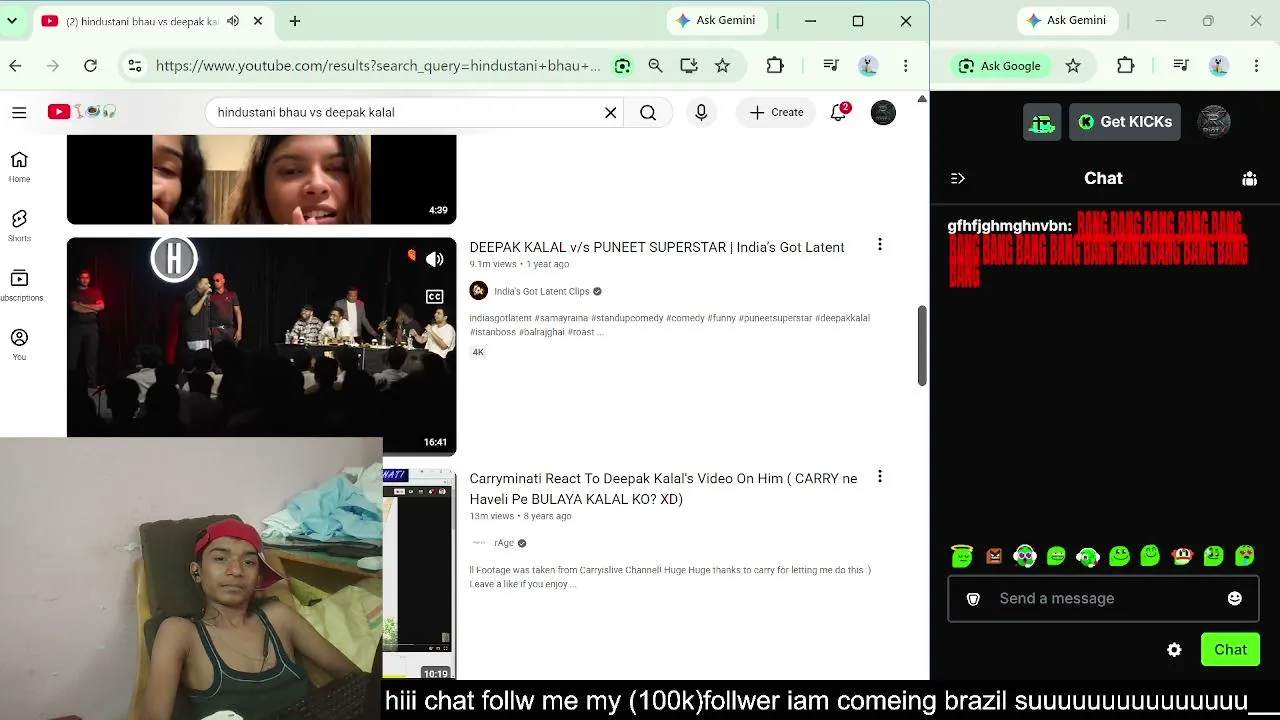The image size is (1280, 720).
Task: Click the Create button on YouTube
Action: click(777, 112)
